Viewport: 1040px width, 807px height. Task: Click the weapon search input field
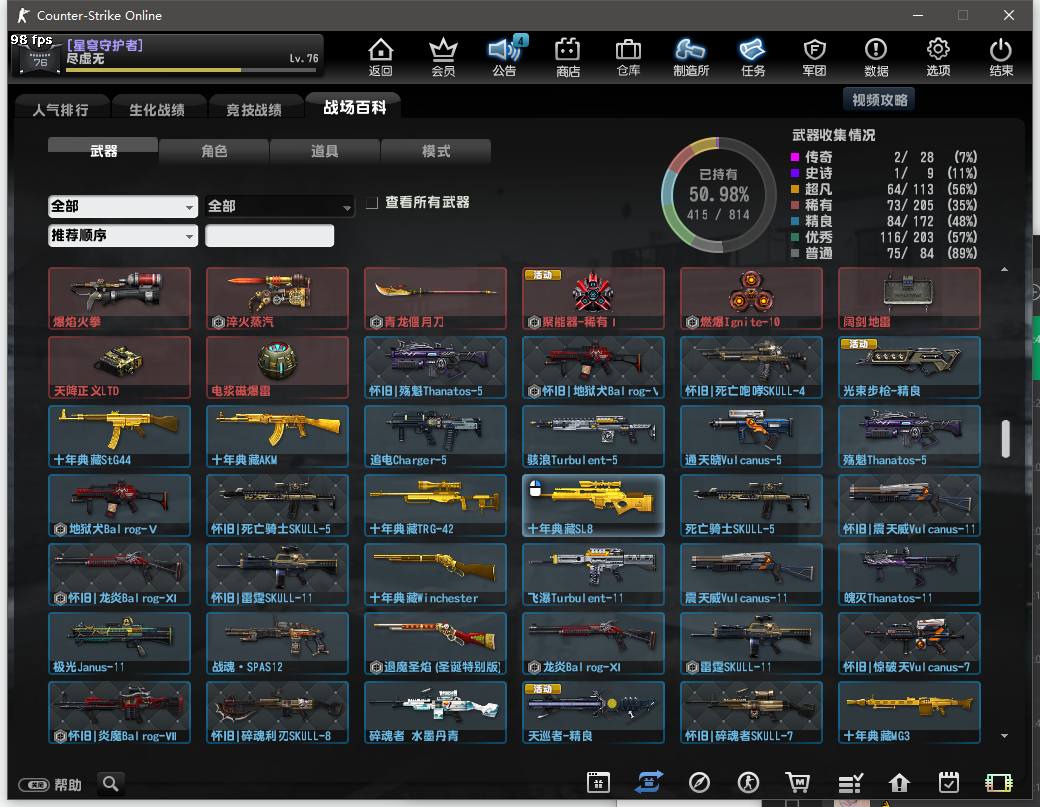pos(269,235)
